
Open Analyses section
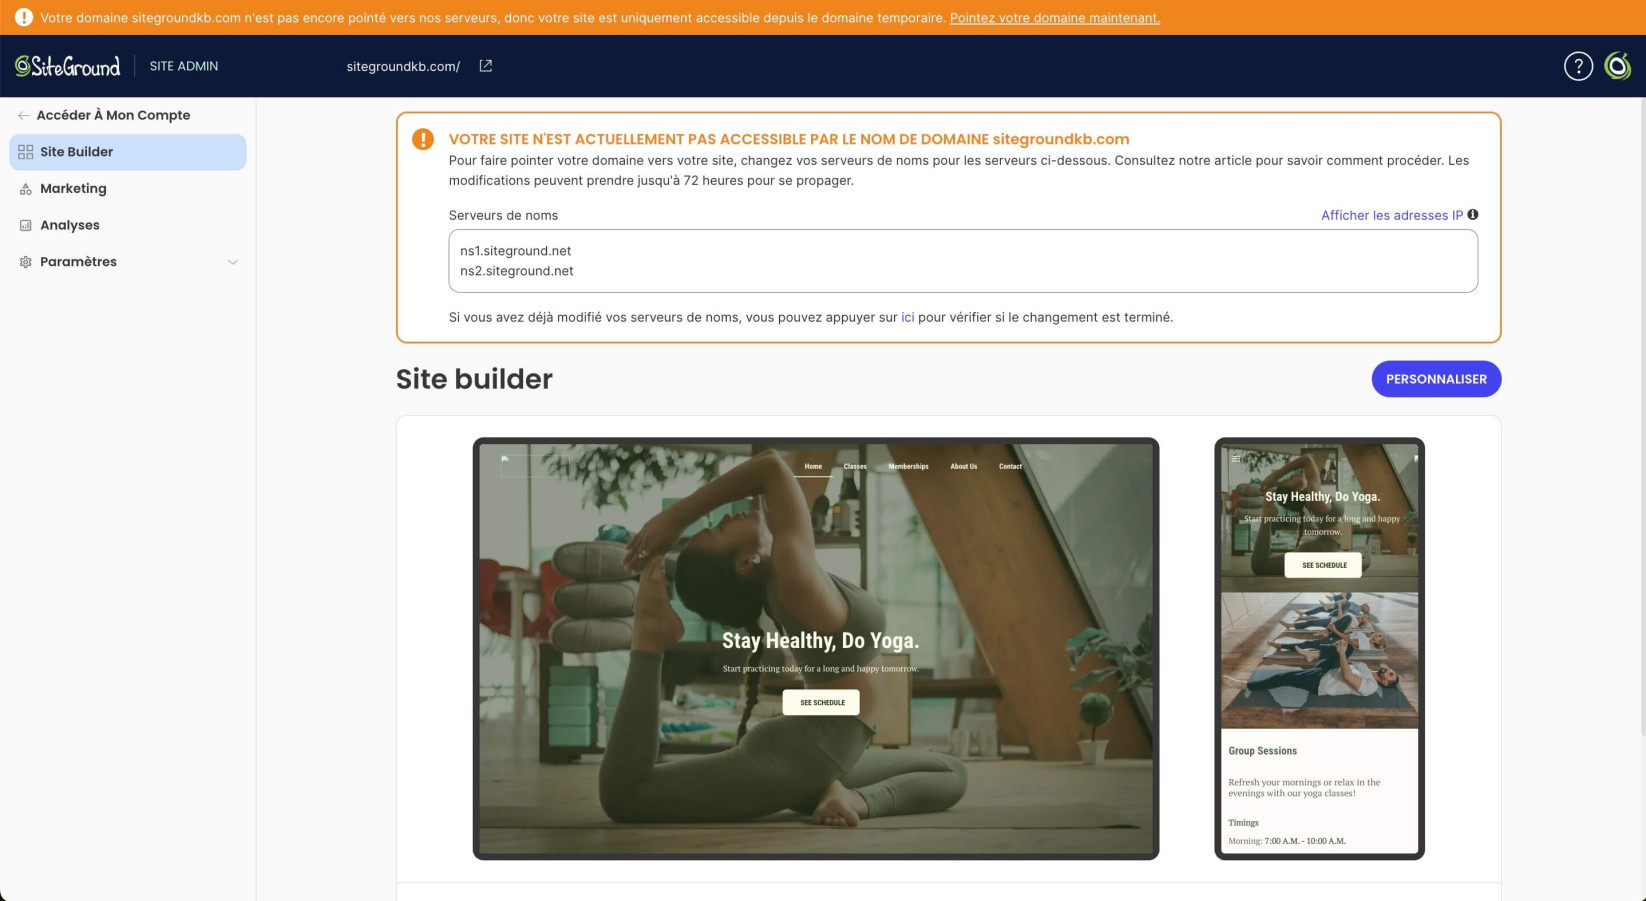pos(128,225)
